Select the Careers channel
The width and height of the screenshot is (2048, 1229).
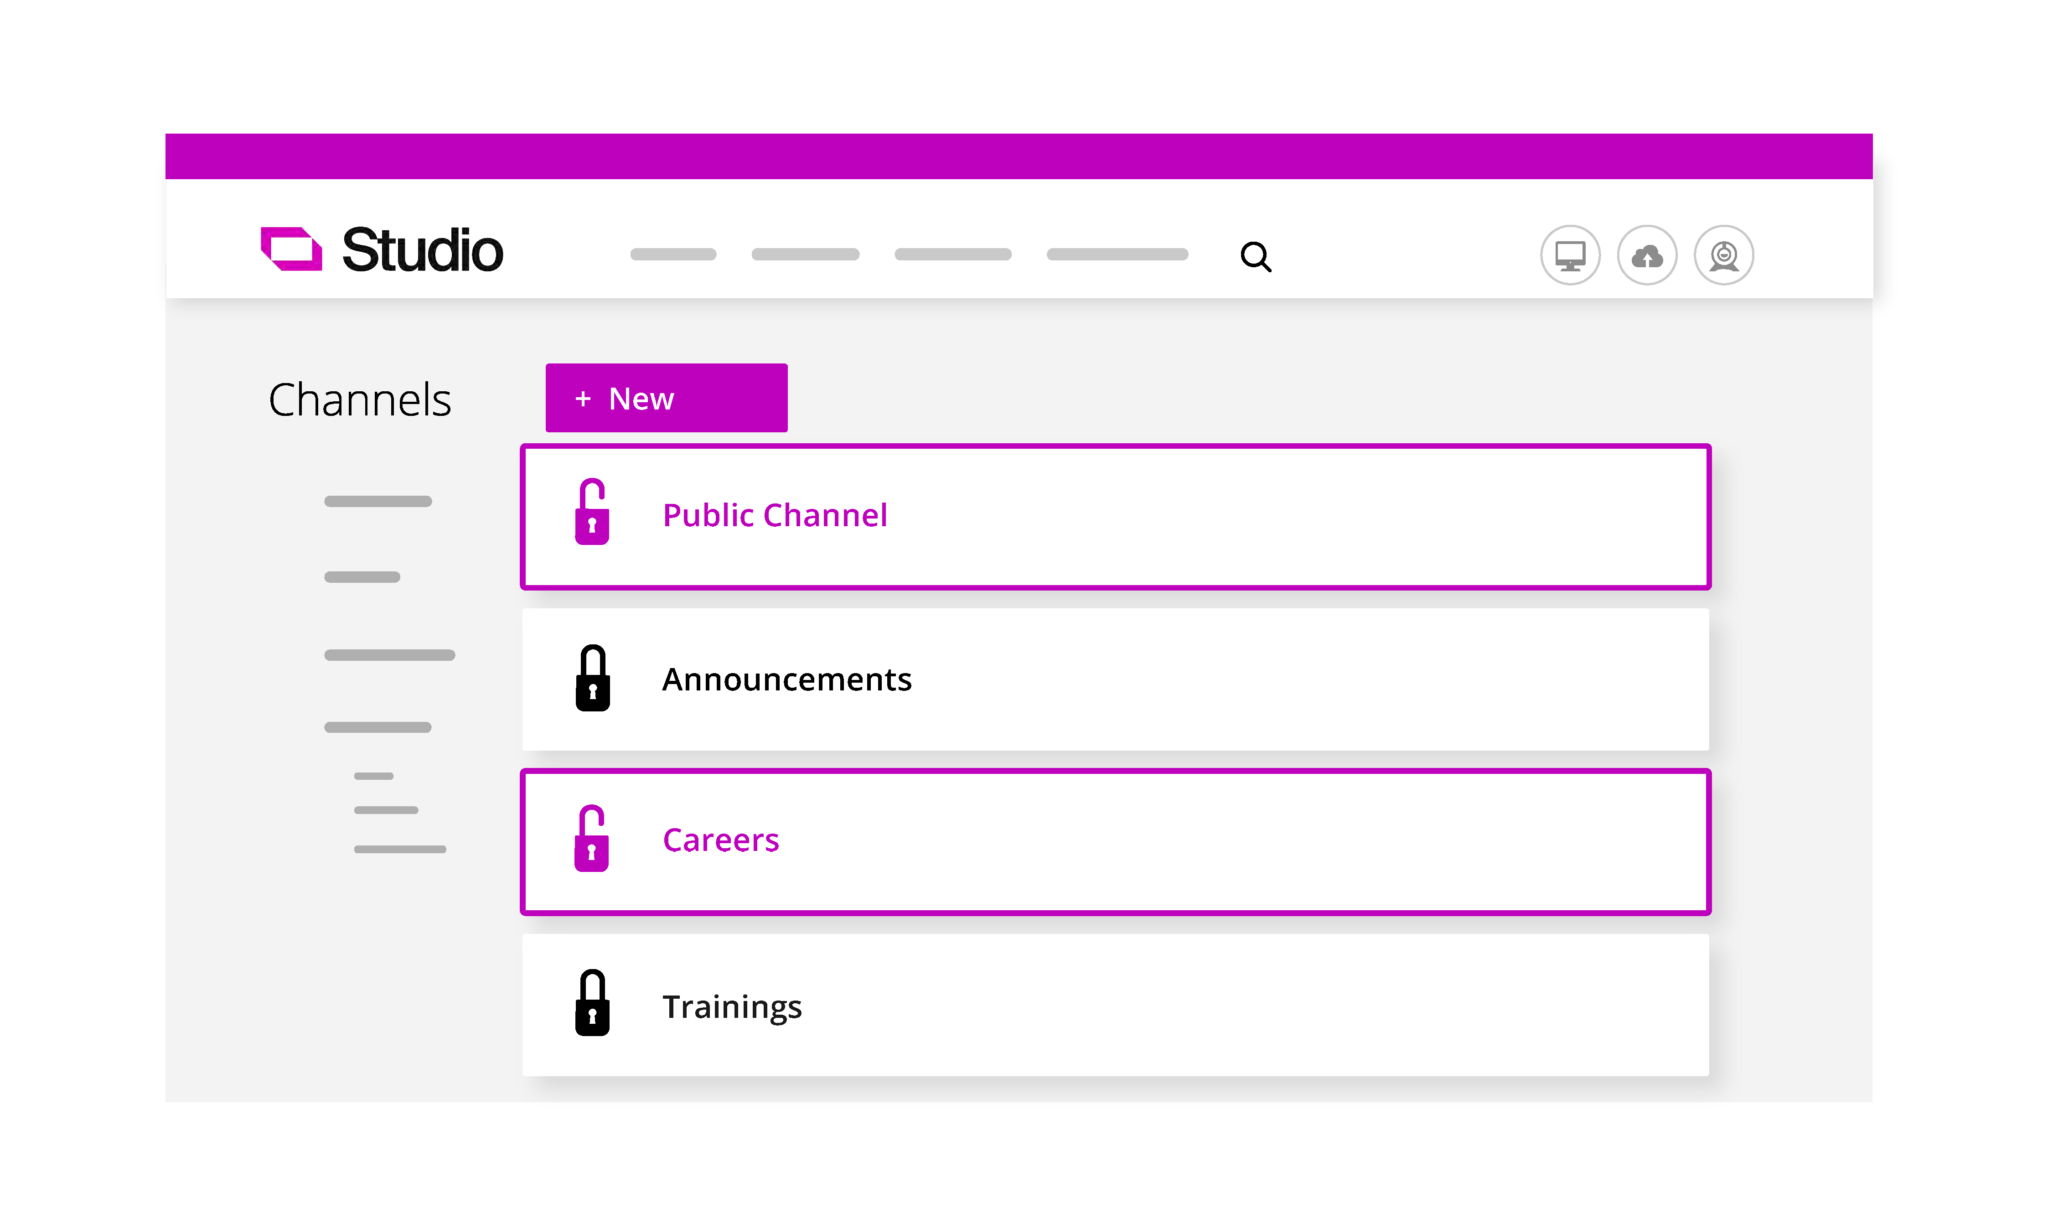pyautogui.click(x=1115, y=842)
